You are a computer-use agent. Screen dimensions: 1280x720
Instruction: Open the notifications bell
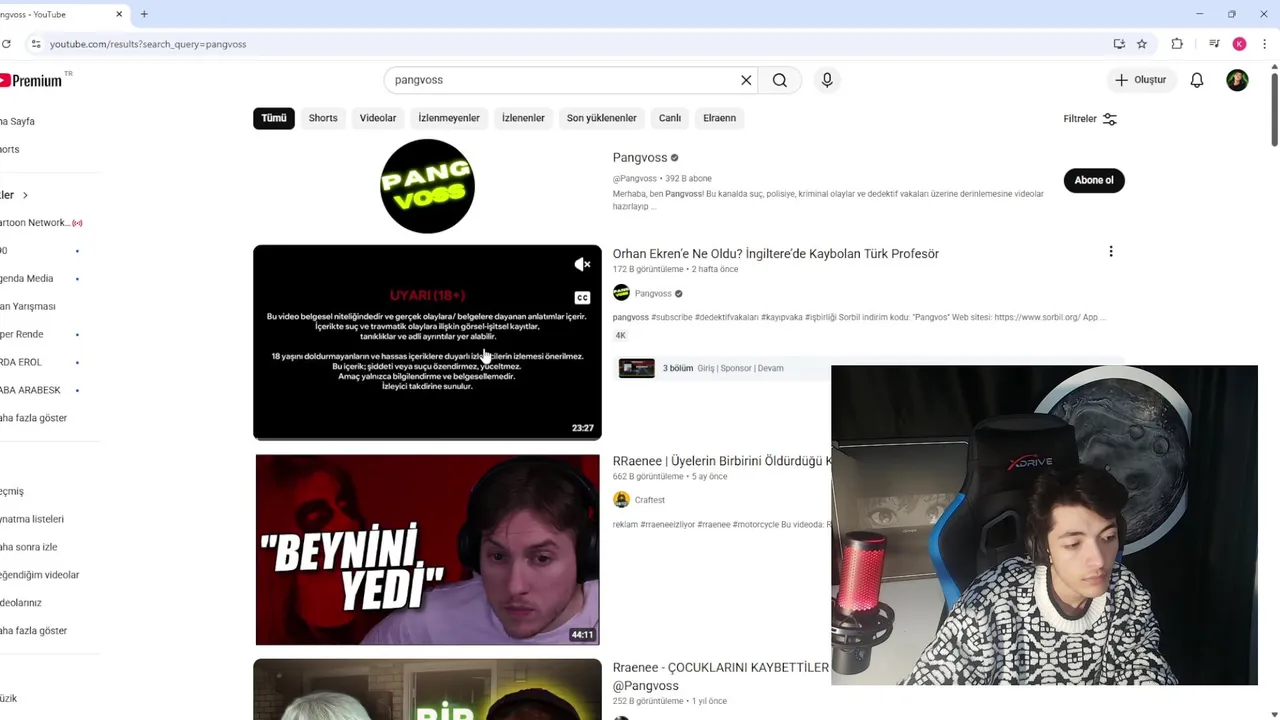1197,80
